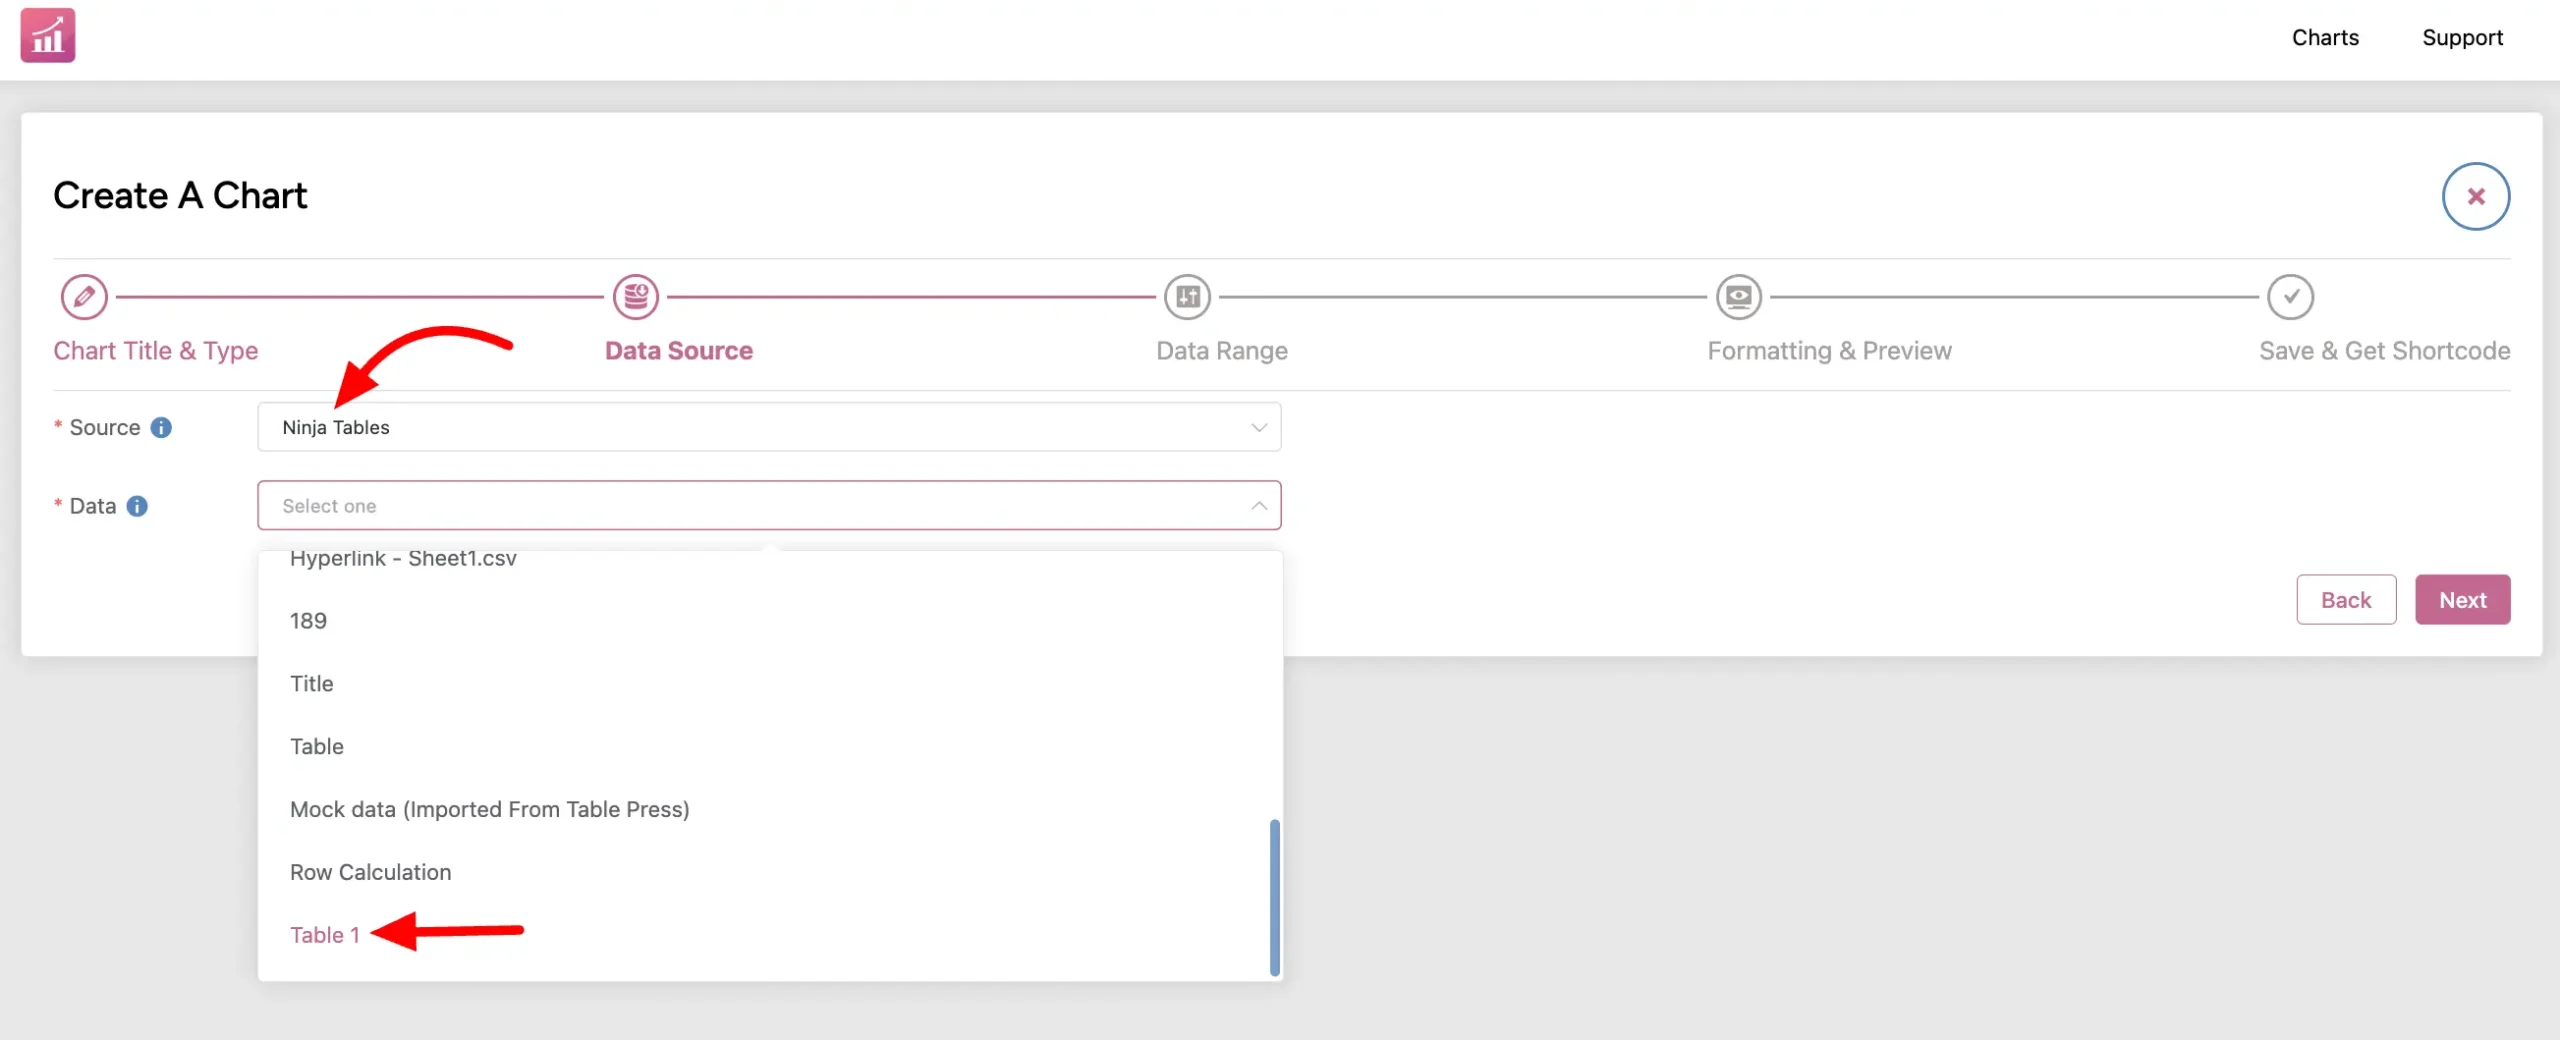Click the Save & Get Shortcode checkmark icon
Screen dimensions: 2560x1040
pos(2291,297)
